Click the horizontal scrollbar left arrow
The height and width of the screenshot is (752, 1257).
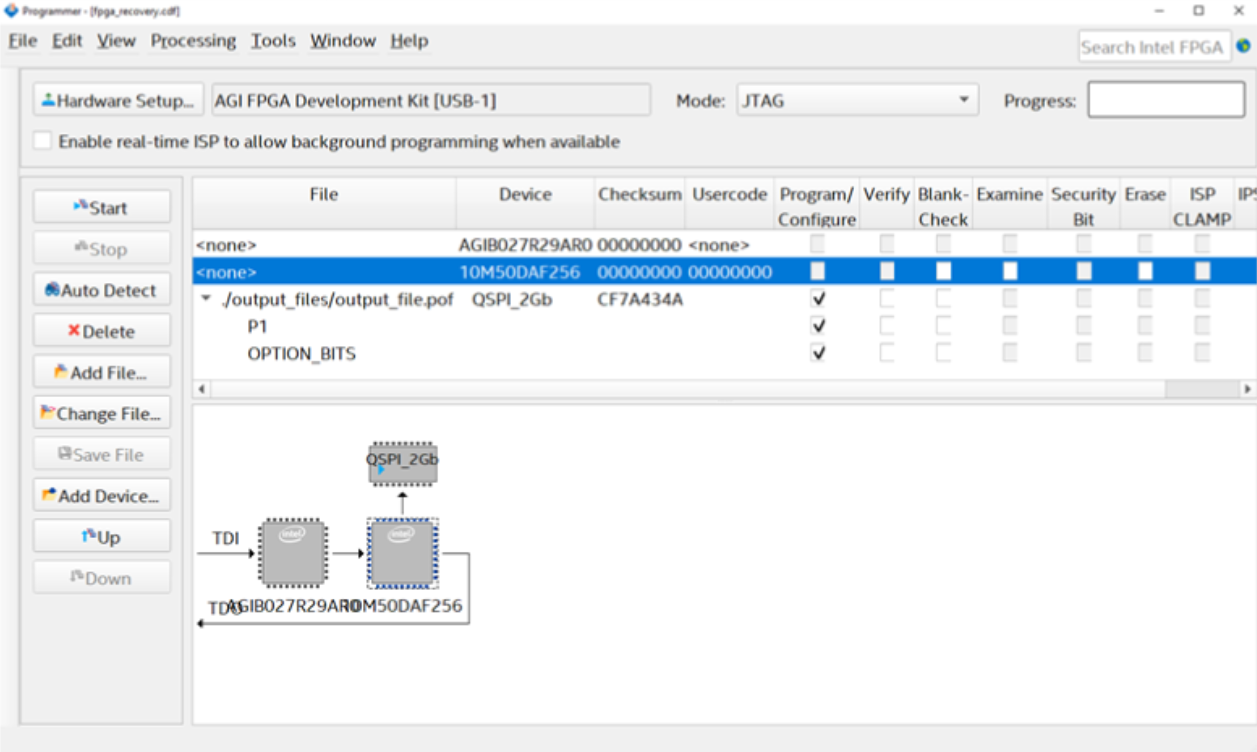tap(201, 389)
